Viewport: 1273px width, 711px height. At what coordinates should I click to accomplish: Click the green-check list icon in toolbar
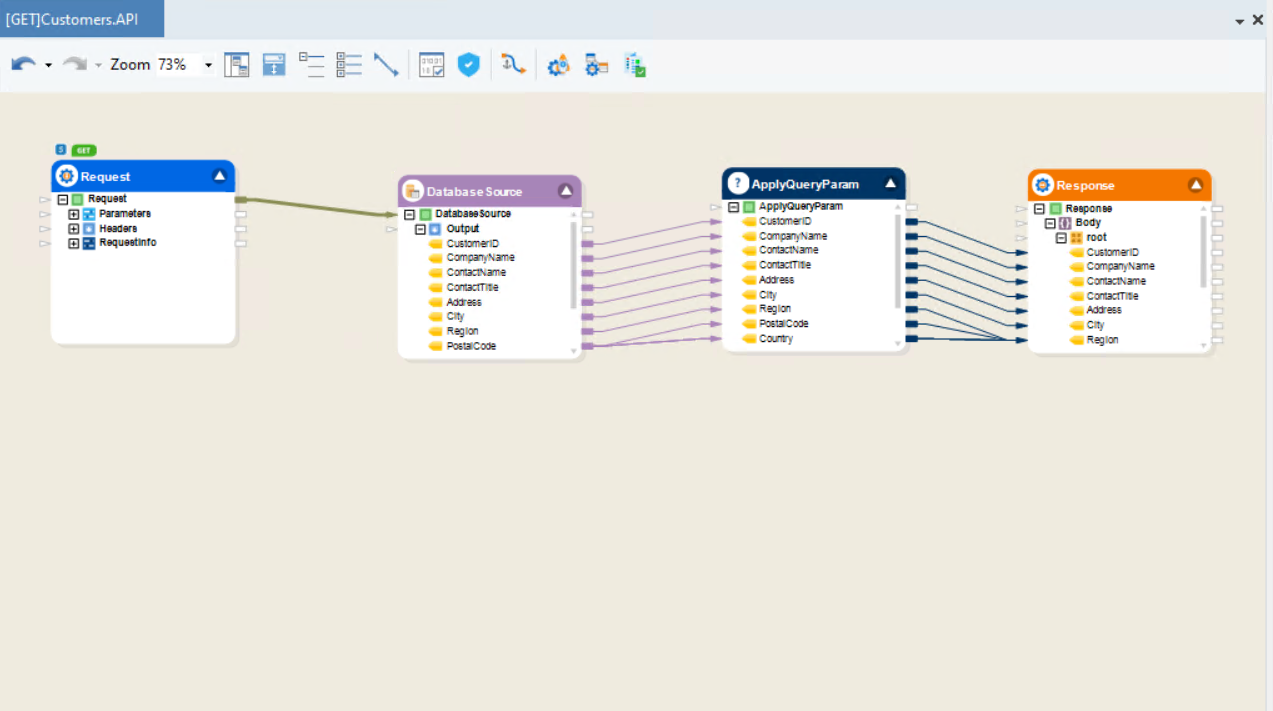point(635,65)
